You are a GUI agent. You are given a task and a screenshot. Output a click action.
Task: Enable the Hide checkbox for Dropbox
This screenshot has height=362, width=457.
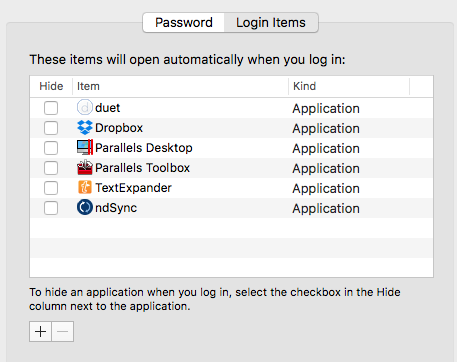pos(51,128)
